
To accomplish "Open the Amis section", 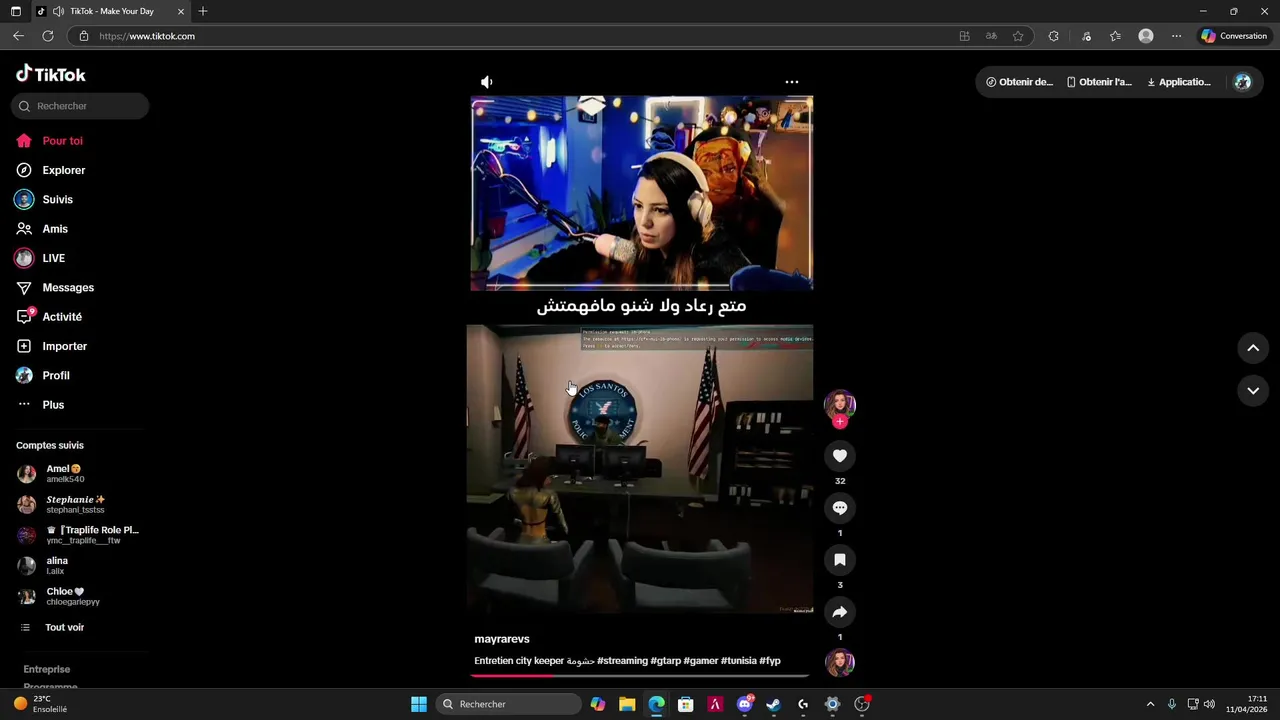I will (55, 229).
